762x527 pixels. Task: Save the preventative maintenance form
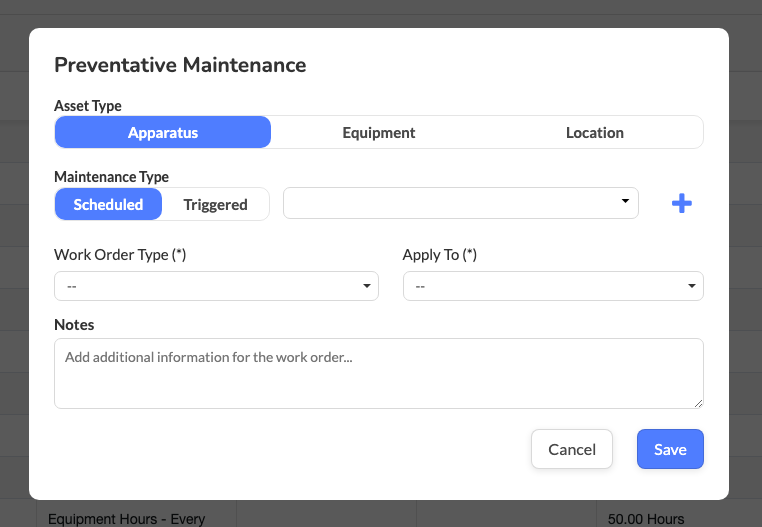coord(670,449)
